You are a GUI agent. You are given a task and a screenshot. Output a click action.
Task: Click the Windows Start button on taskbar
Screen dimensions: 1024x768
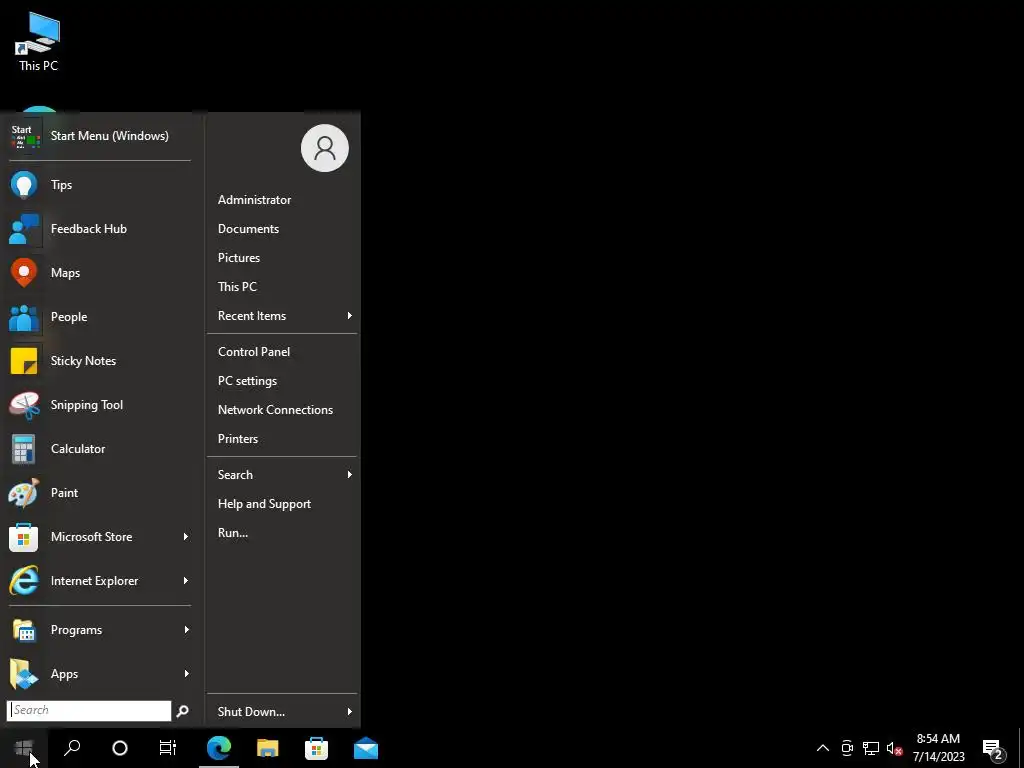(x=24, y=748)
